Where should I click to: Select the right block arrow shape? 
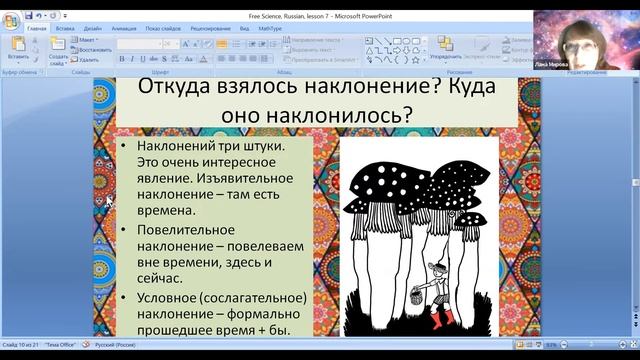pos(397,51)
